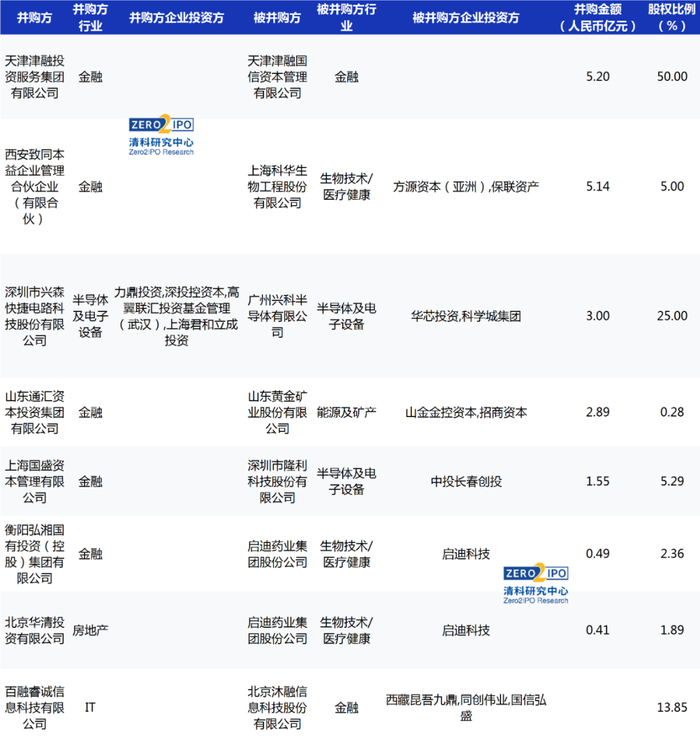Click the 并购金额(人民币亿元) column header

click(598, 18)
